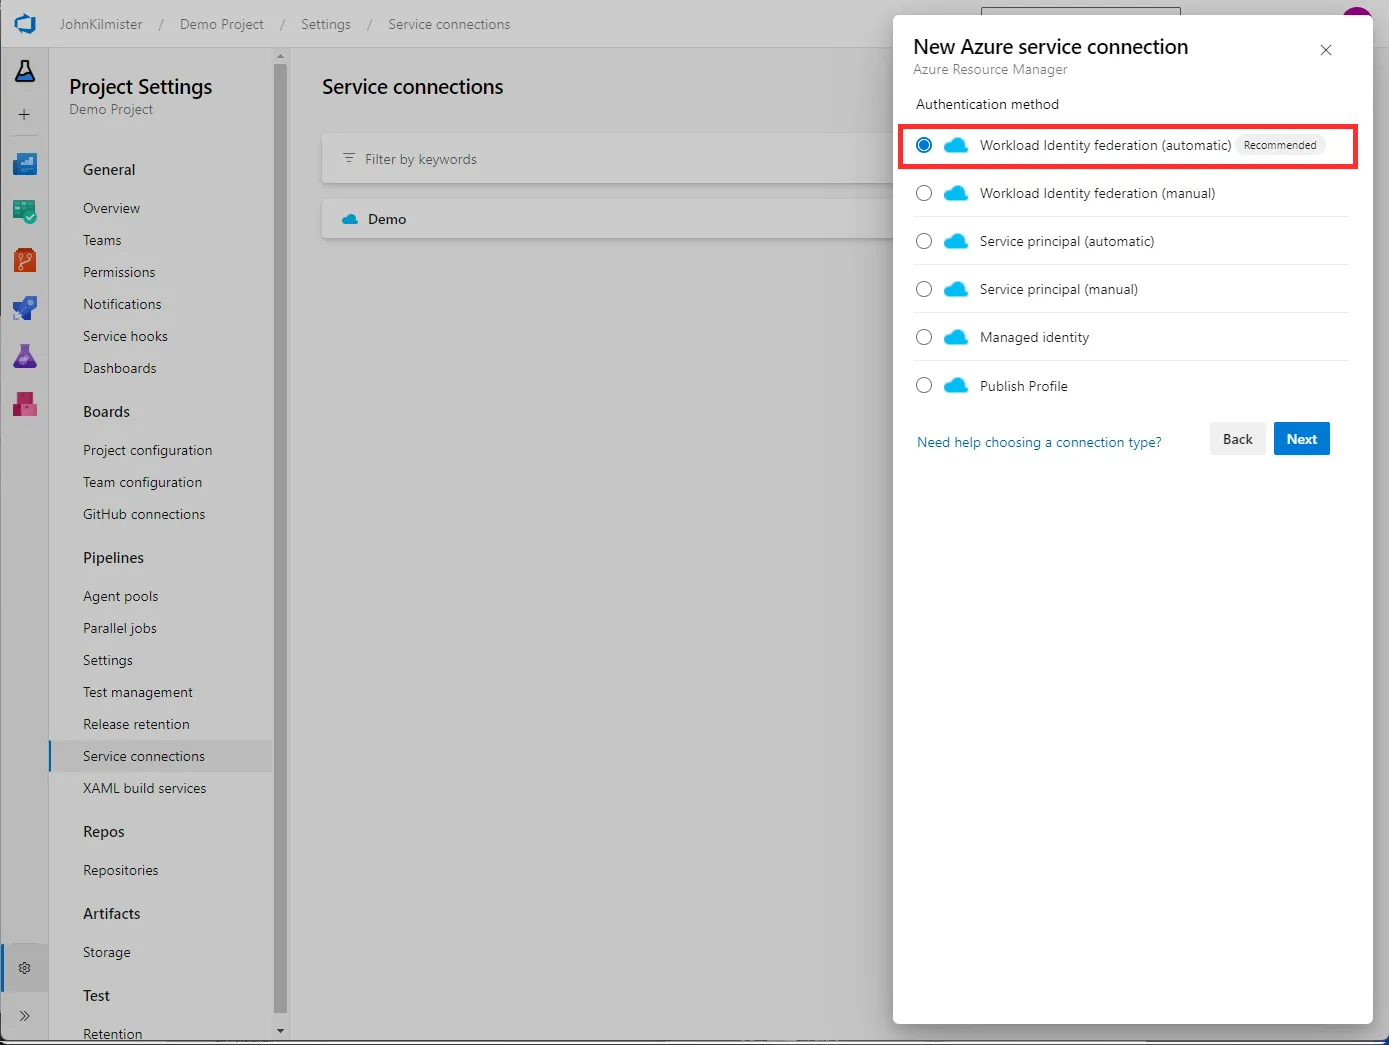
Task: Open the Boards icon in left rail
Action: 25,164
